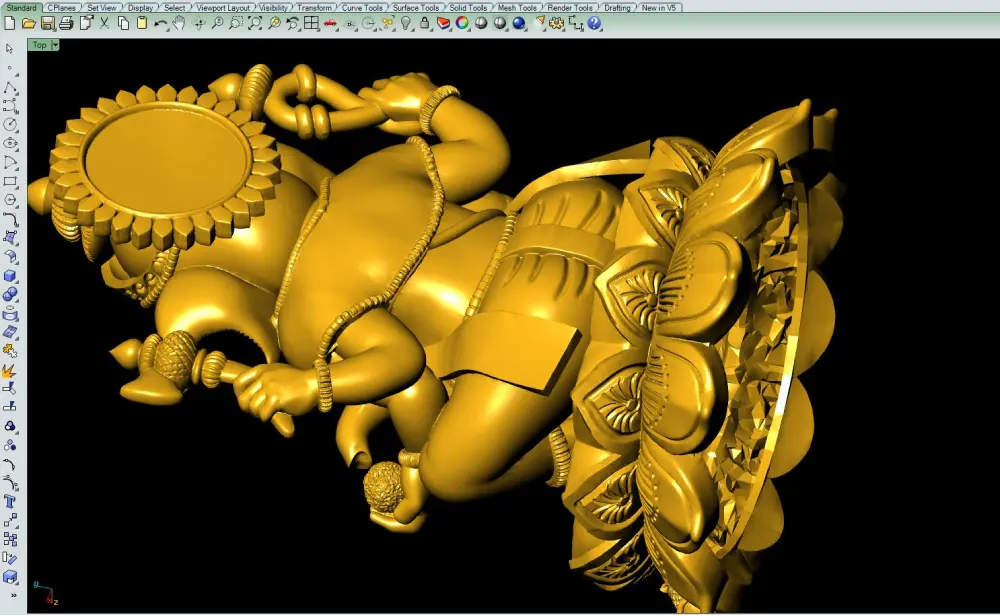1000x616 pixels.
Task: Open the Surface Tools tab
Action: coord(415,8)
